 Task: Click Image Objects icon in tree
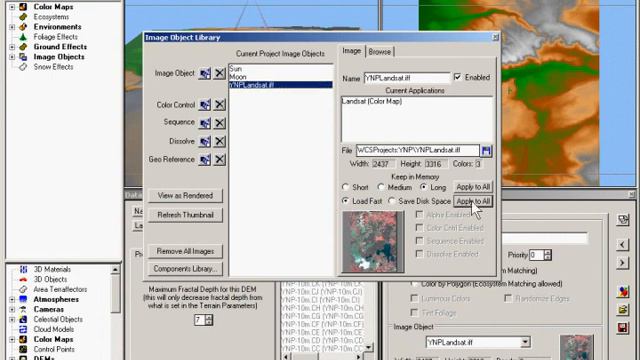point(23,57)
